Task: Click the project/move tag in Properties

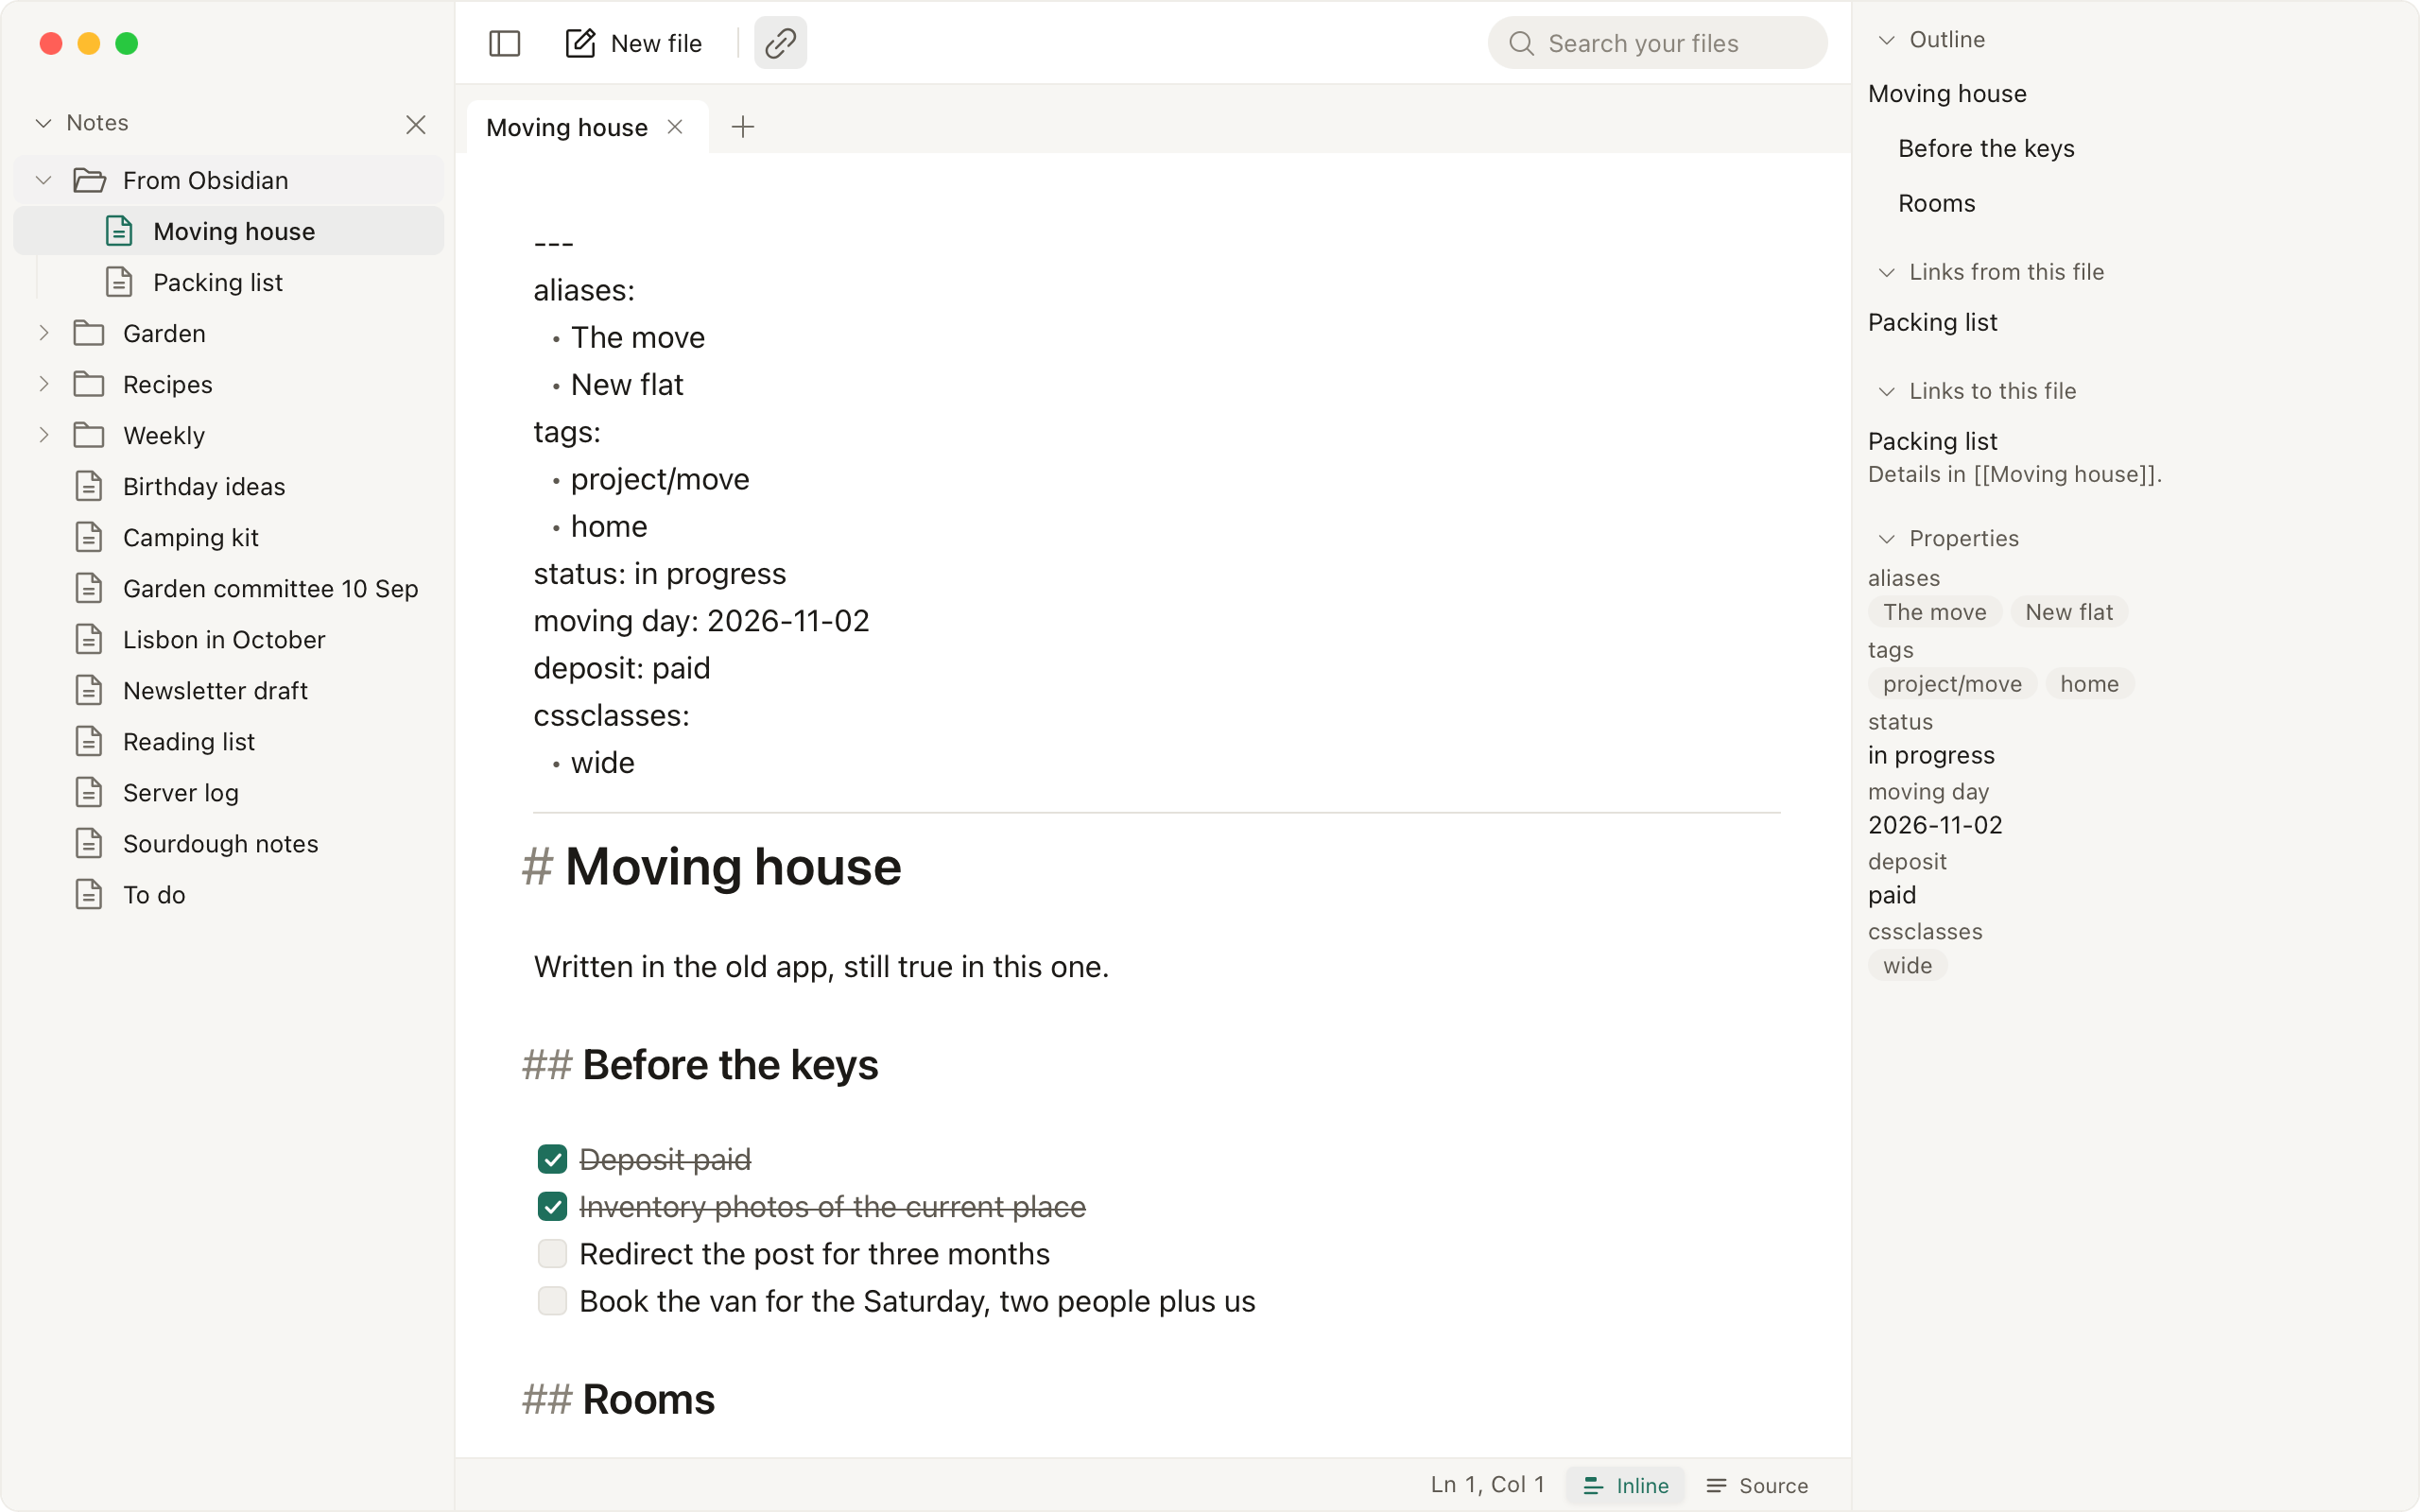Action: coord(1951,684)
